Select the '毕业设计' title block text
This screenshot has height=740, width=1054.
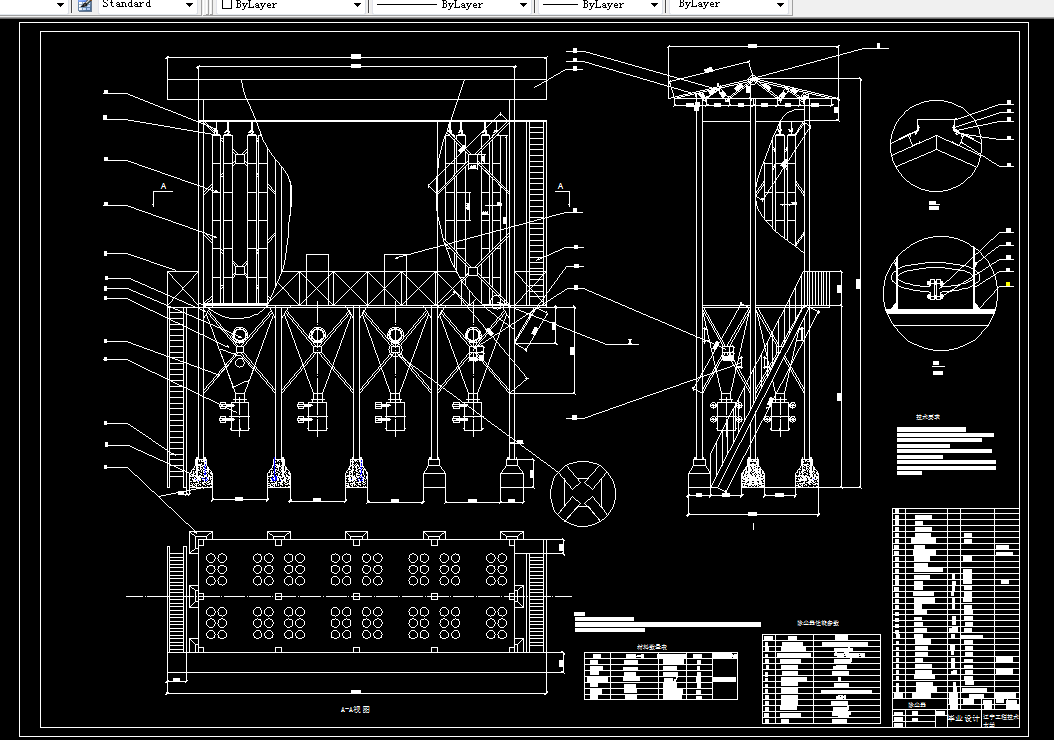point(964,718)
